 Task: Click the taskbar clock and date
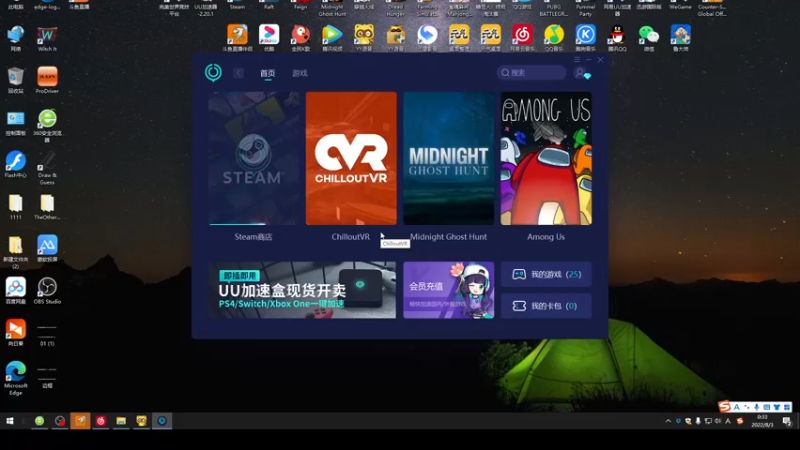pyautogui.click(x=762, y=421)
